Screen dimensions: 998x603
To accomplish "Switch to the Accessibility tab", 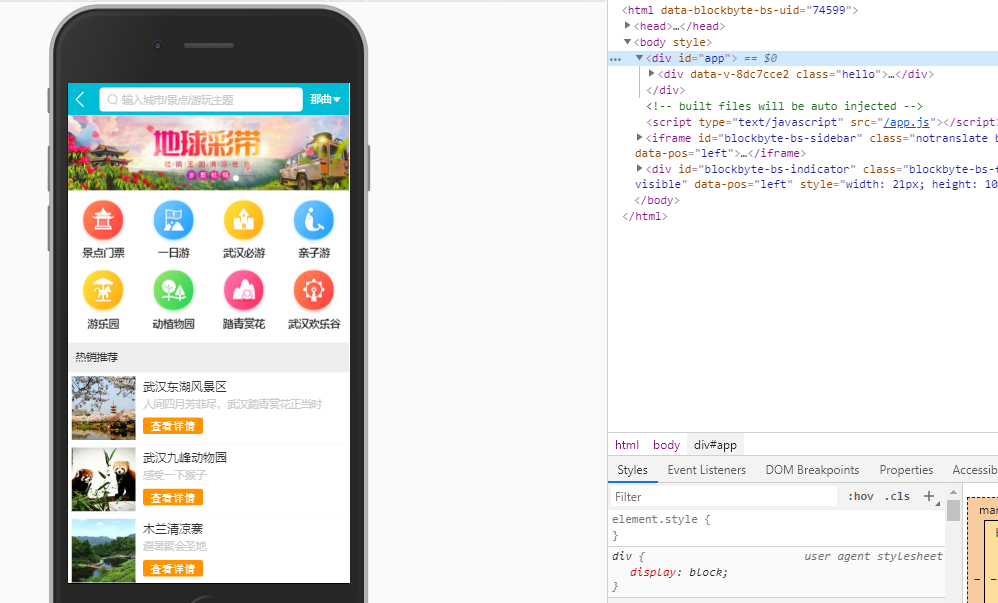I will tap(974, 470).
